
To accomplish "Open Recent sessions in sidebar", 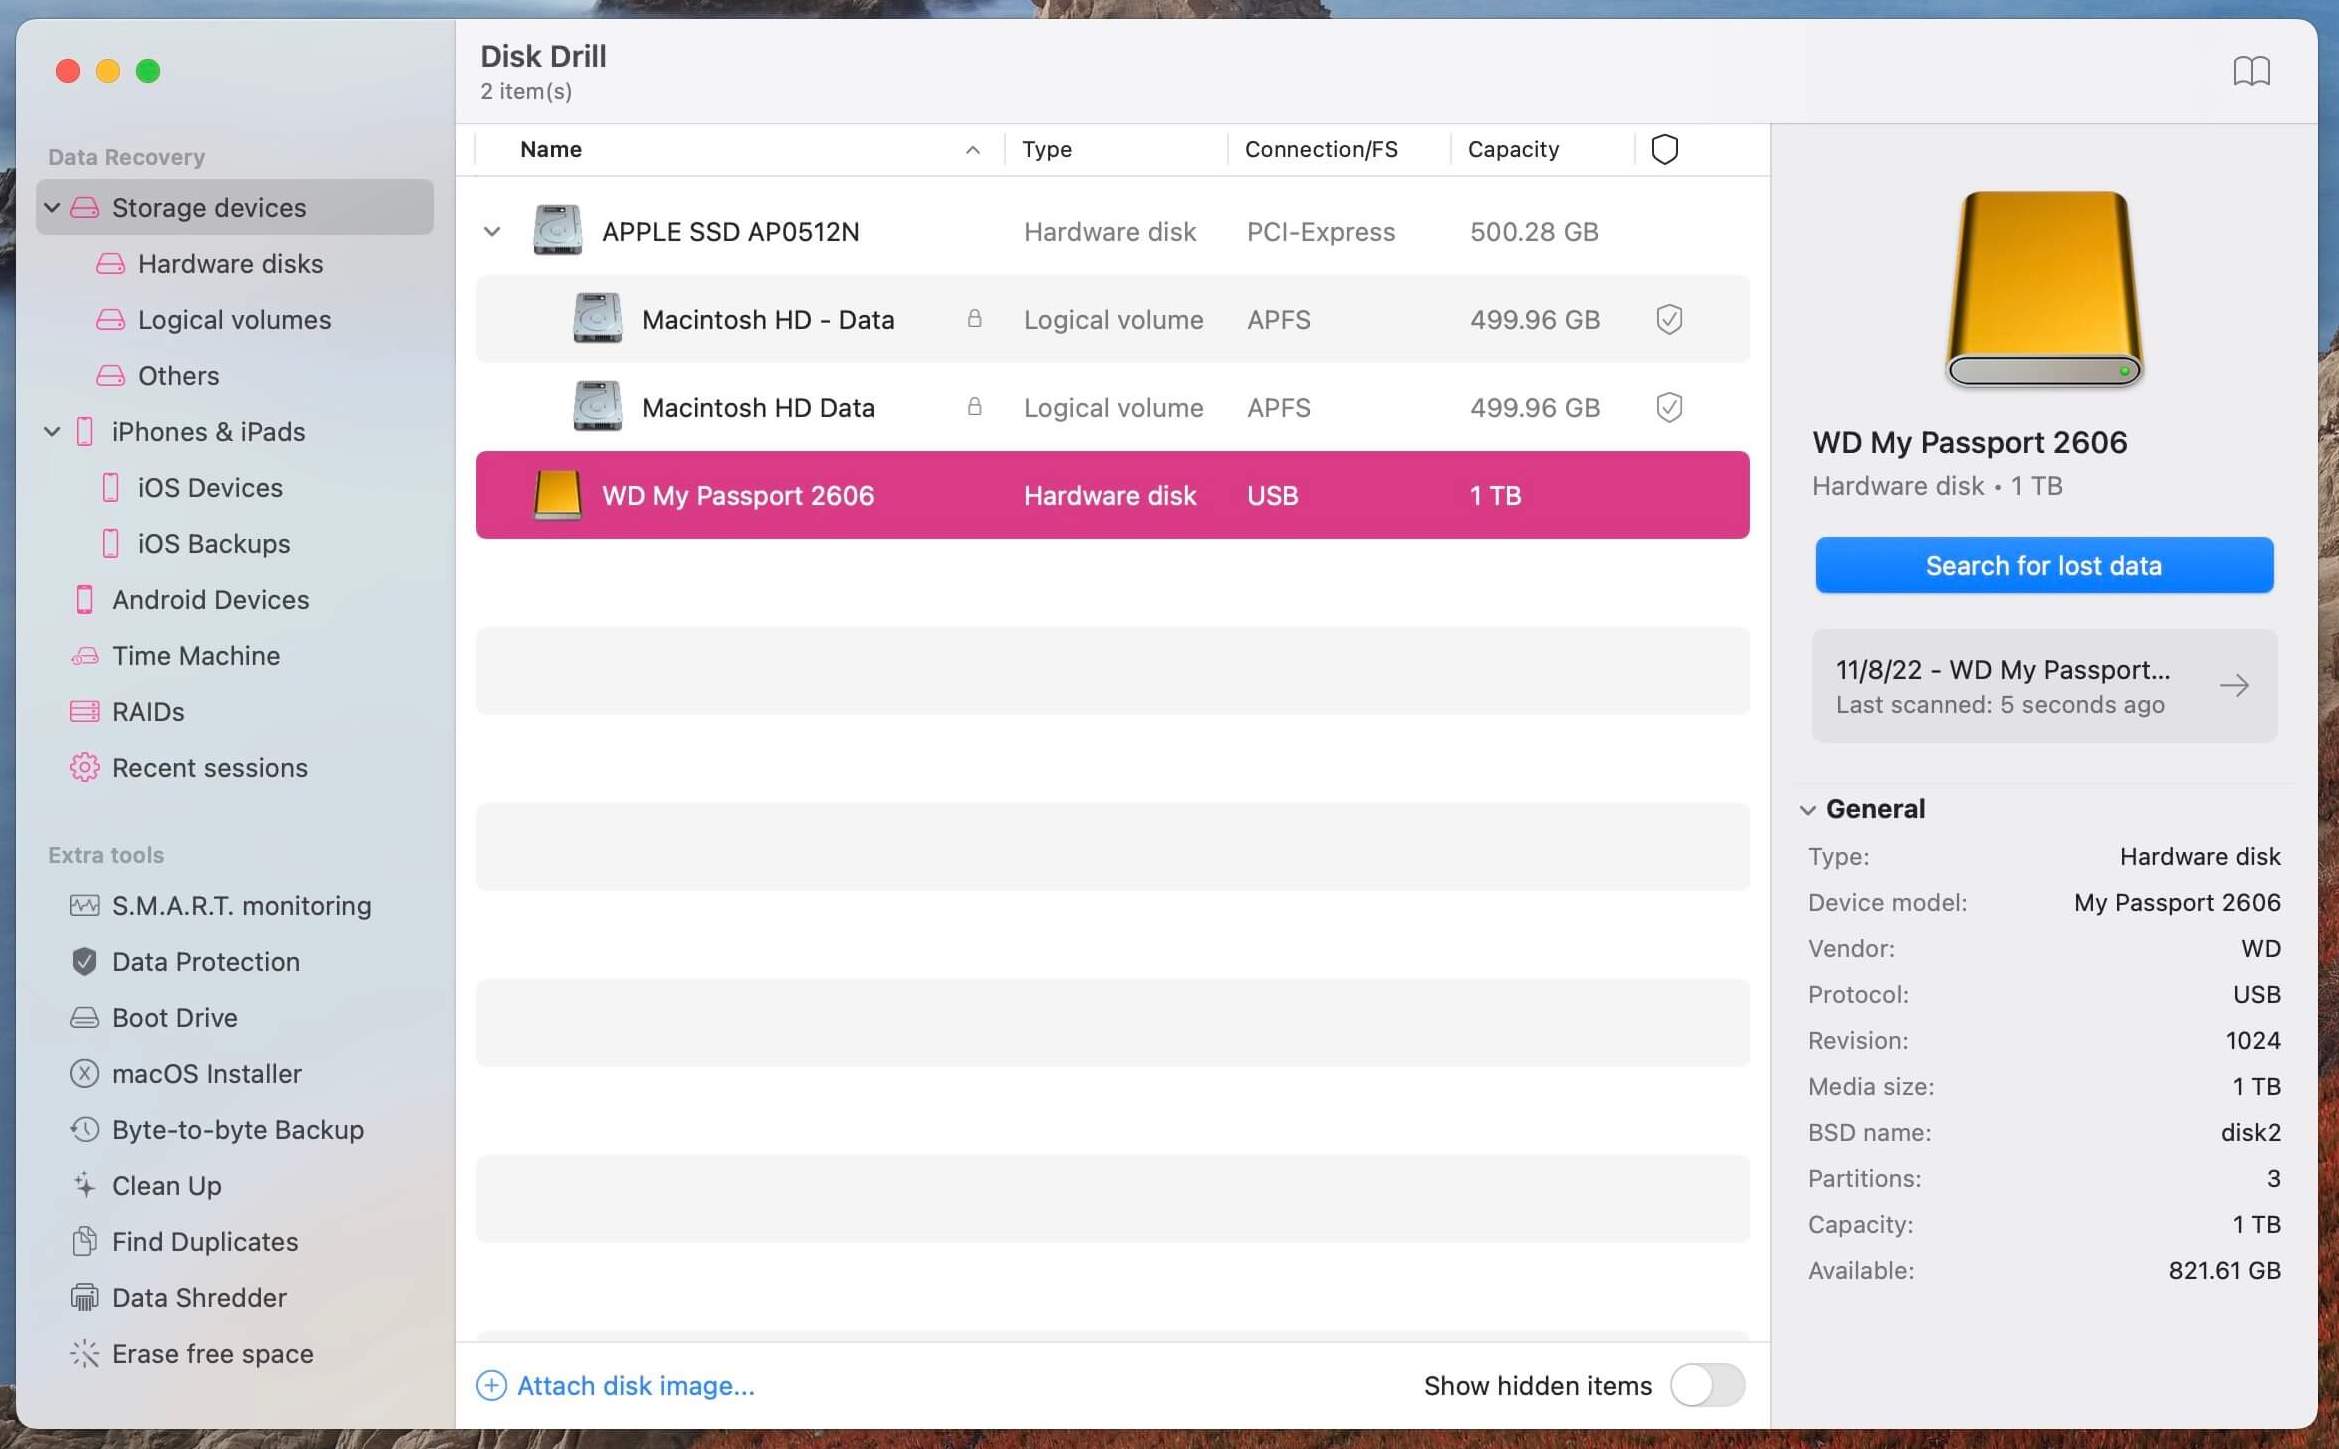I will click(x=189, y=767).
